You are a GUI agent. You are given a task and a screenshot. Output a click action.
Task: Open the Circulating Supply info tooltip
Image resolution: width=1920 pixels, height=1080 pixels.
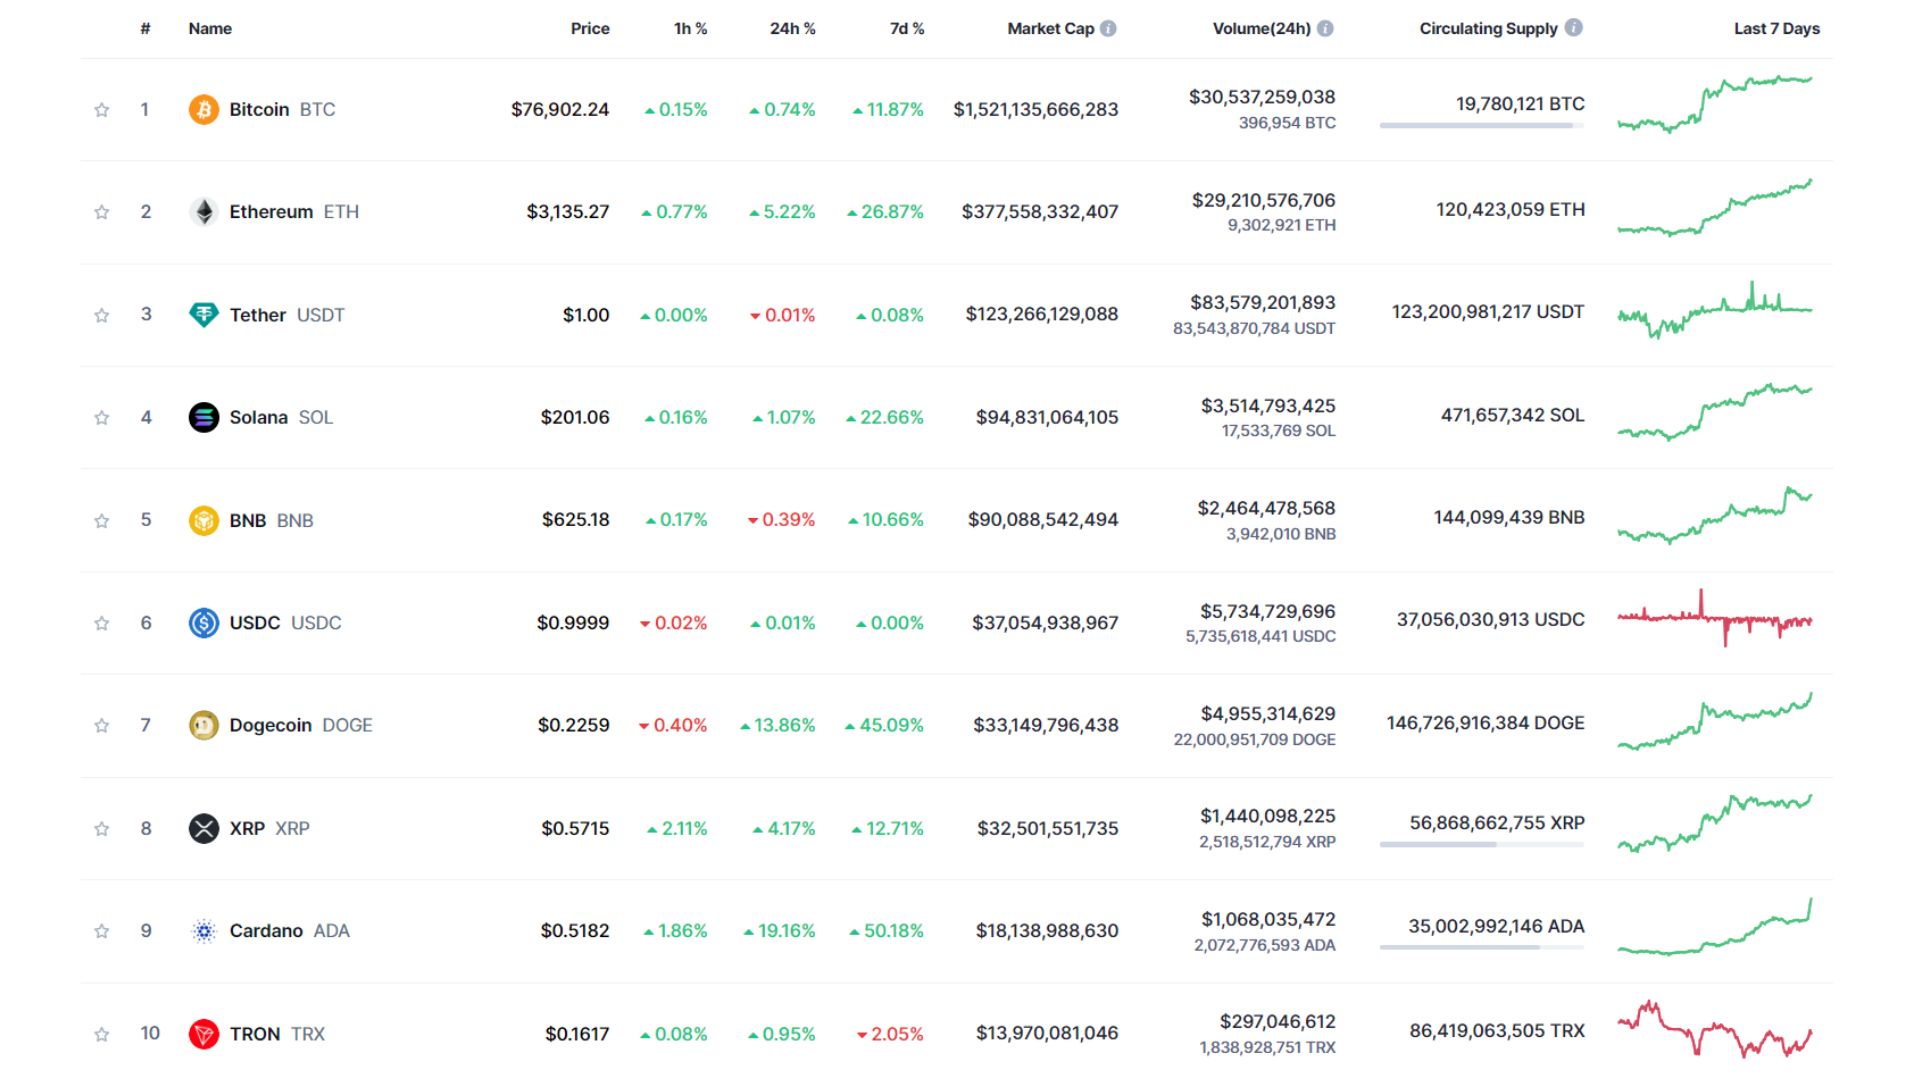pos(1574,29)
